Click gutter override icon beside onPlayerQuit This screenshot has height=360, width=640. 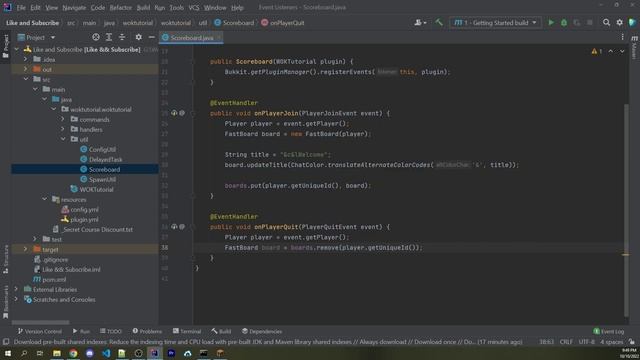pyautogui.click(x=174, y=227)
